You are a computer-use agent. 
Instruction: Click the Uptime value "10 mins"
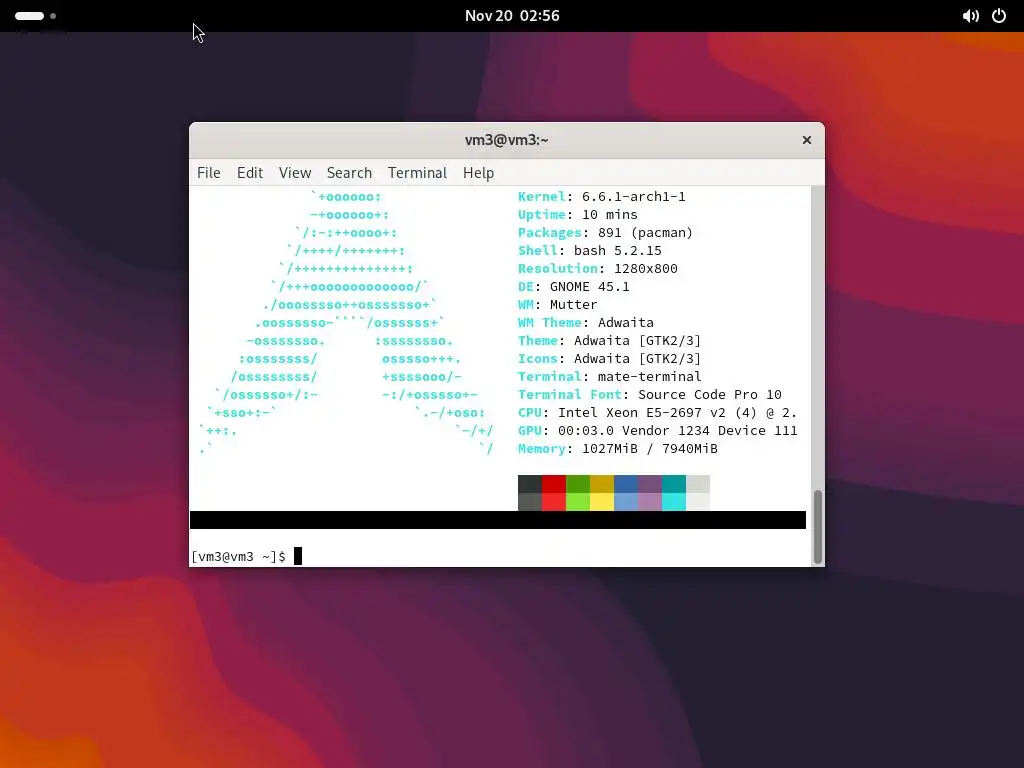(610, 215)
